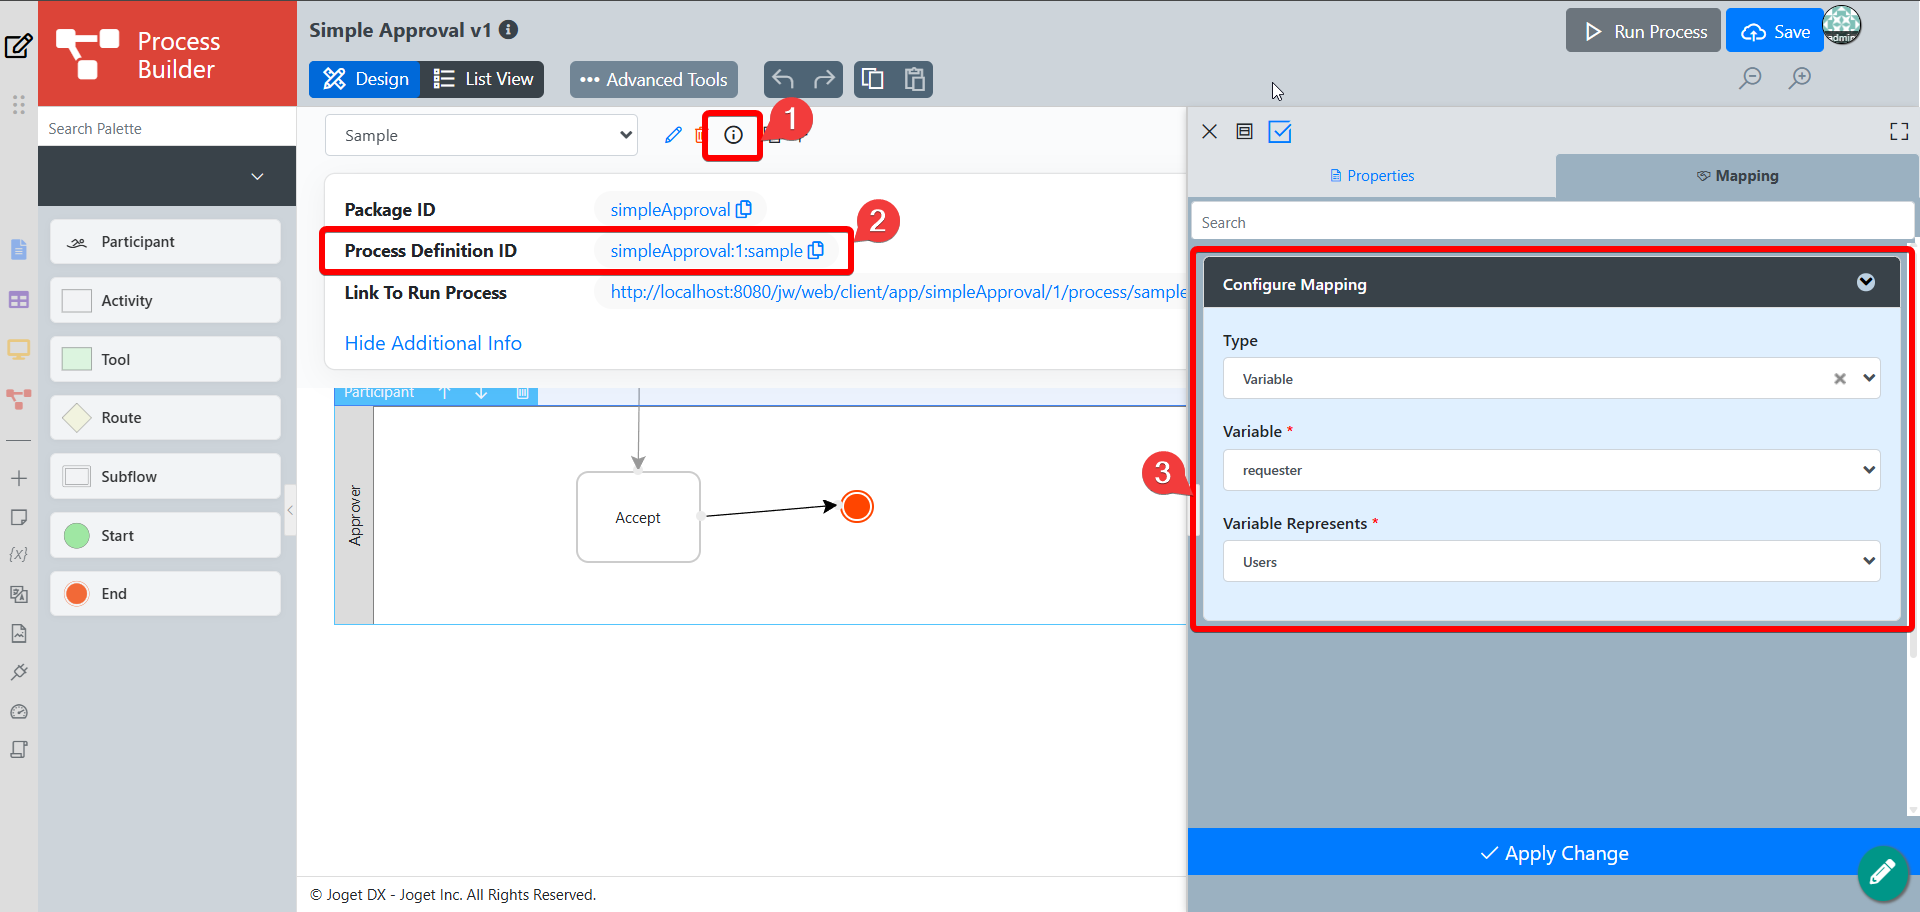Open the Sample process dropdown

pyautogui.click(x=481, y=135)
